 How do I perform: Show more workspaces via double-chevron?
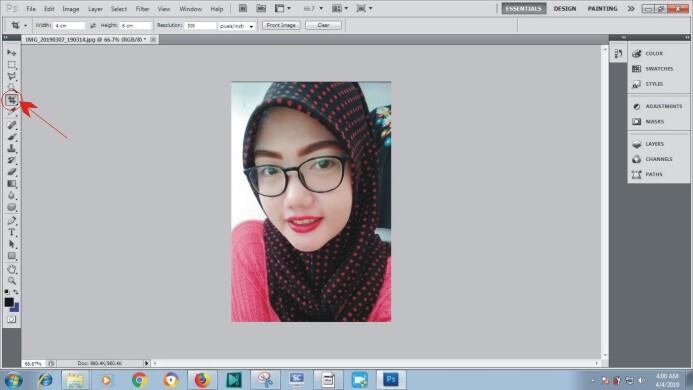pyautogui.click(x=631, y=8)
